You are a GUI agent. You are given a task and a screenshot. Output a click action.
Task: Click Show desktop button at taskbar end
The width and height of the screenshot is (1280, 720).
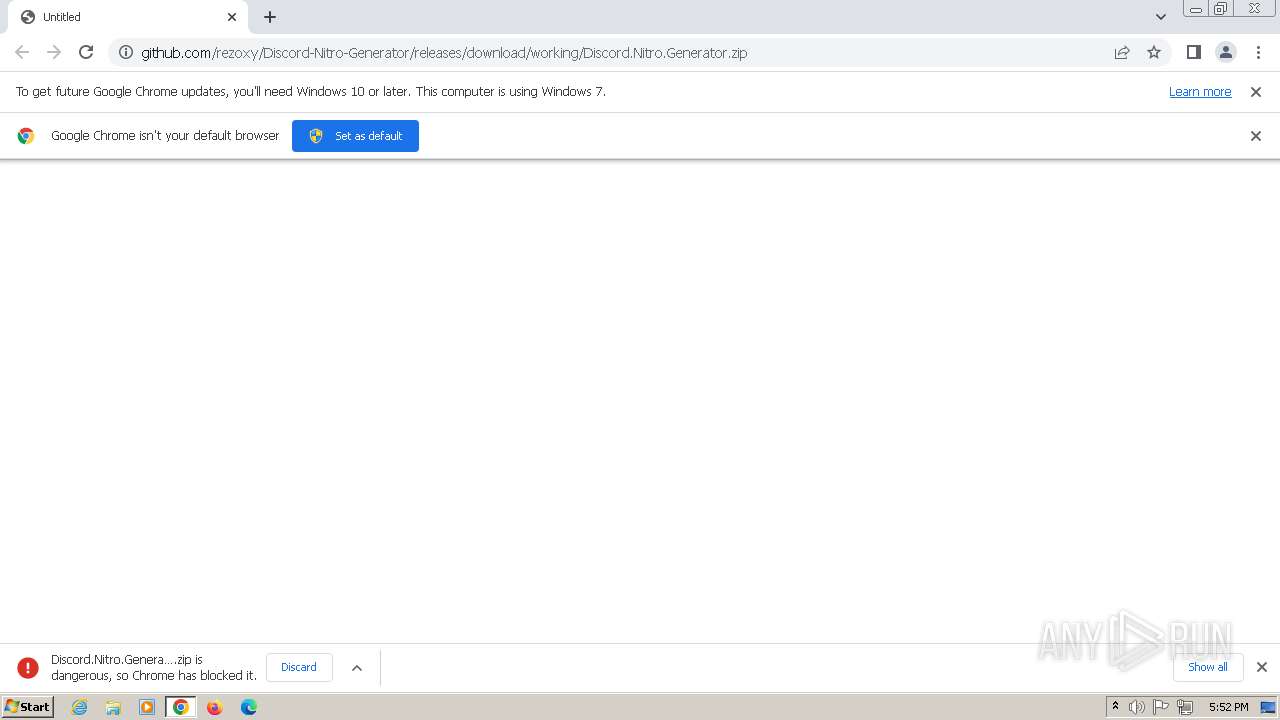click(1268, 707)
